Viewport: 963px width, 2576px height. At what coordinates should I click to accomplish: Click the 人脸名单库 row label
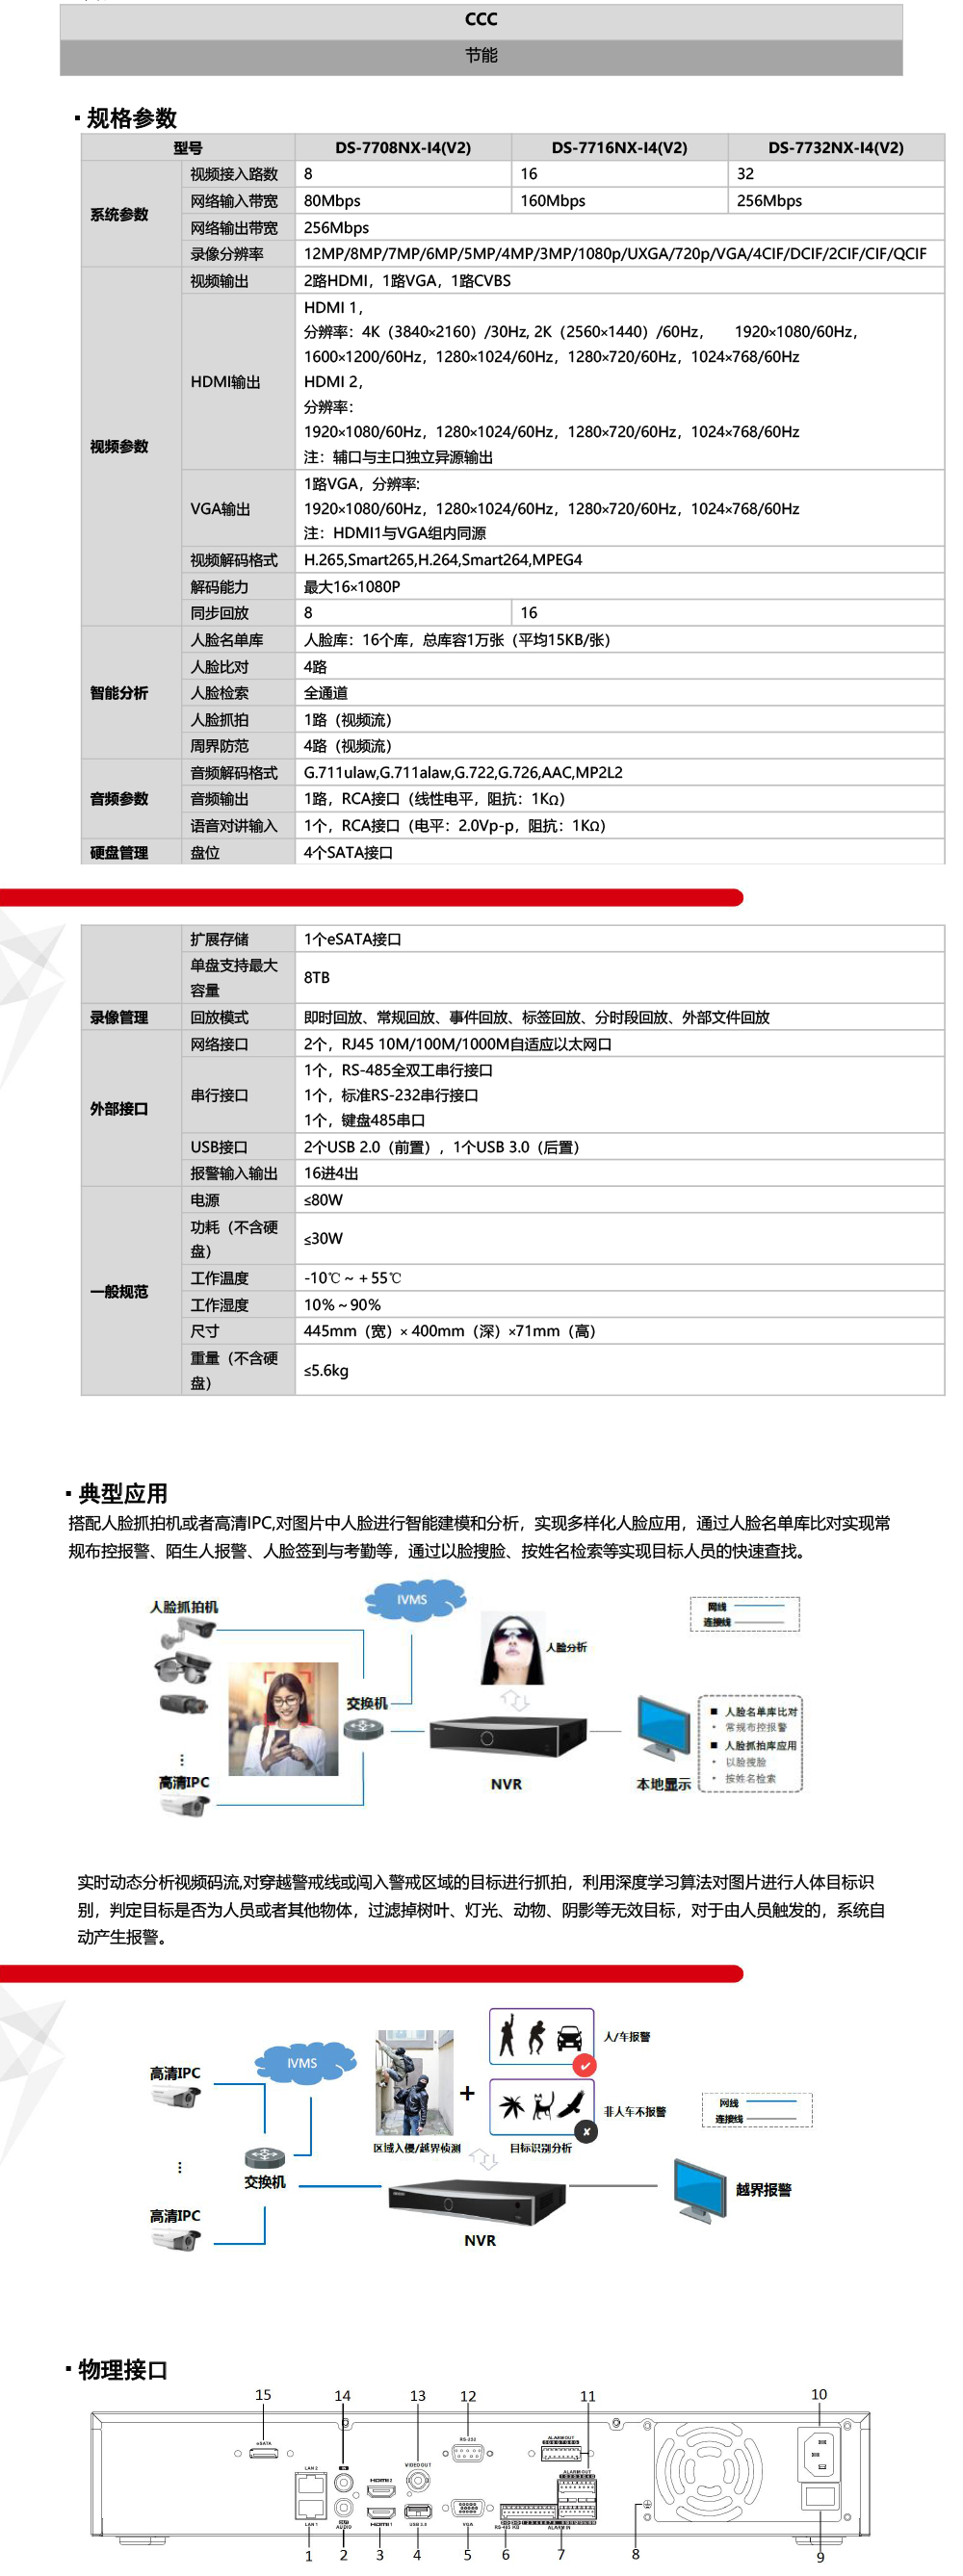click(x=227, y=640)
